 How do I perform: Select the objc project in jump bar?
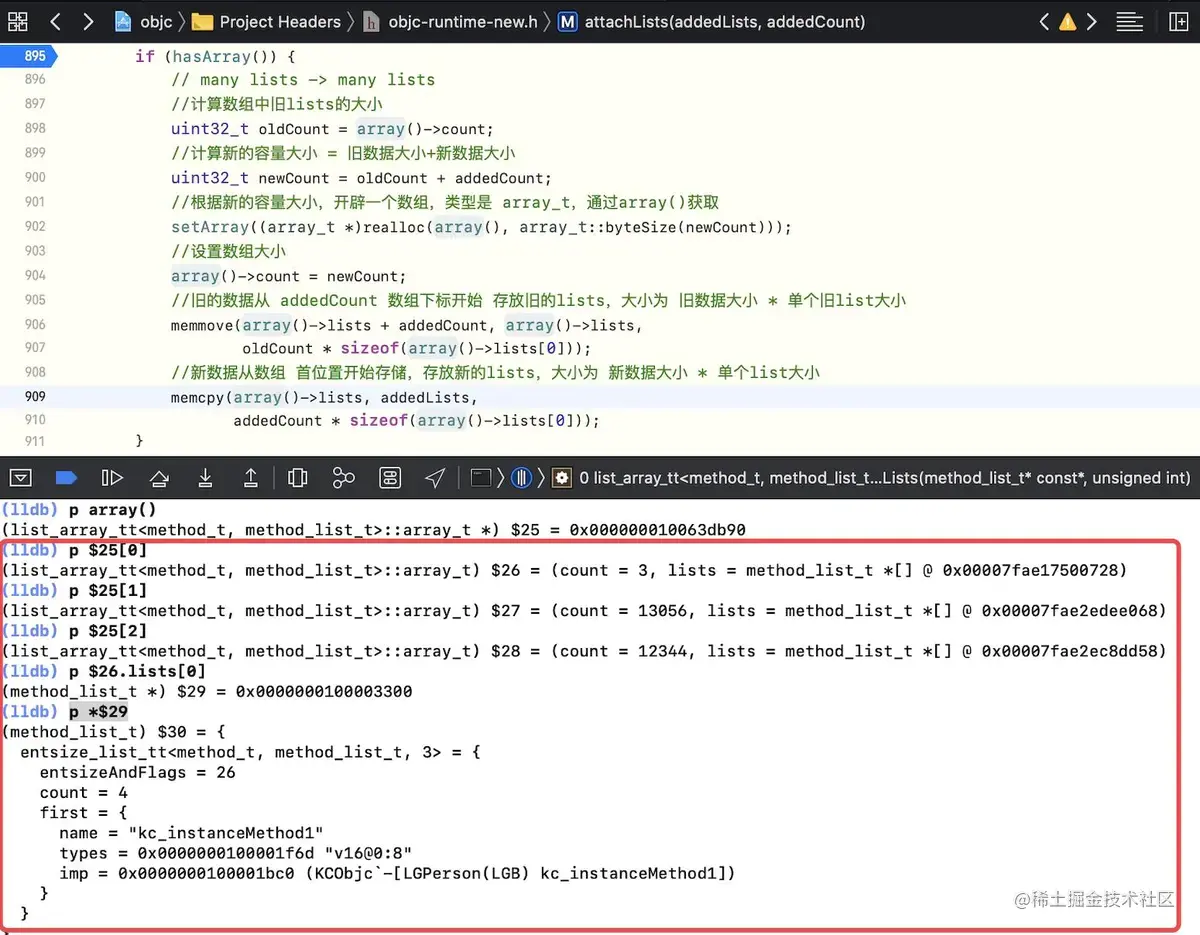tap(144, 21)
